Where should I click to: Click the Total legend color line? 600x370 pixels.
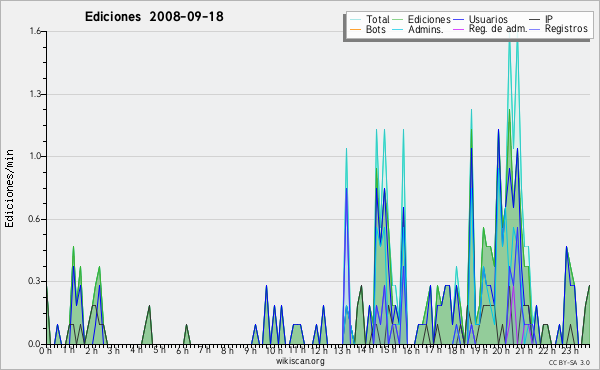point(355,19)
